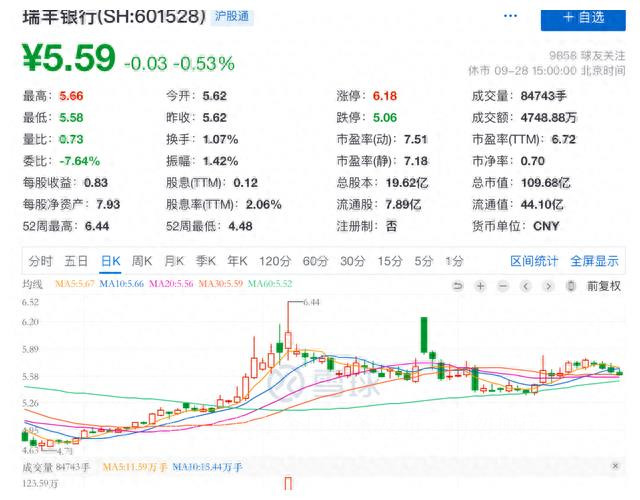This screenshot has width=640, height=500.
Task: Click the volume MA10:13.44万手 label
Action: click(207, 467)
